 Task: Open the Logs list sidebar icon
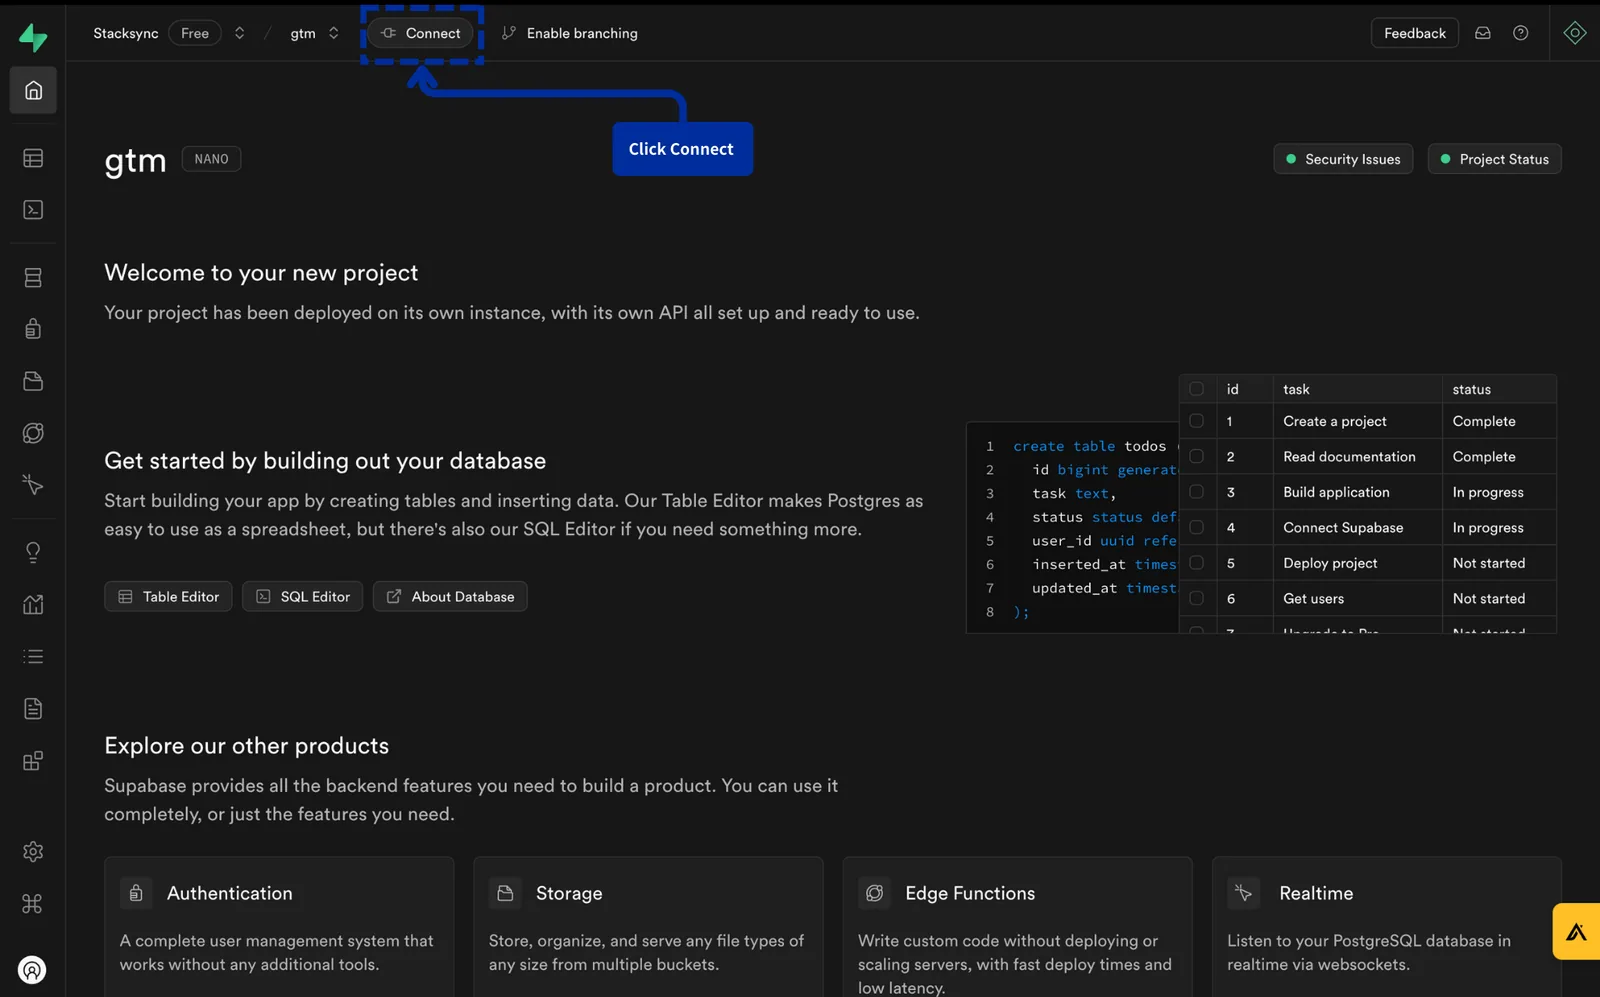point(33,656)
